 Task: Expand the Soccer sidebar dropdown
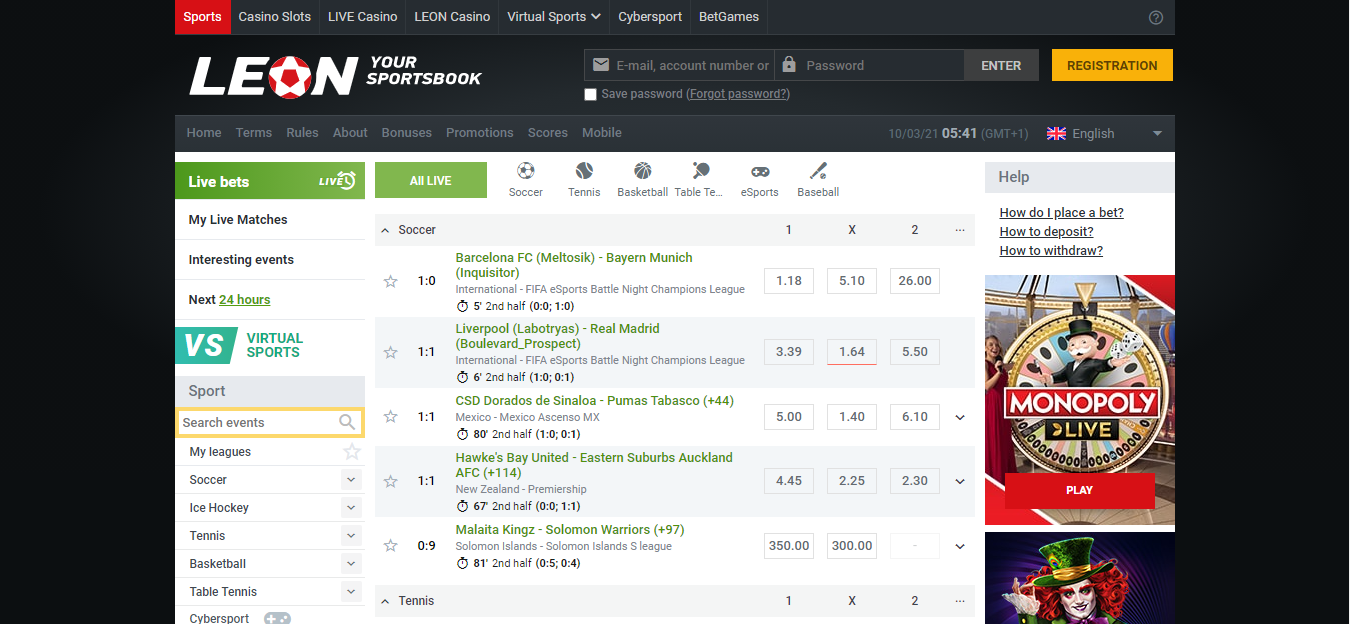click(351, 480)
